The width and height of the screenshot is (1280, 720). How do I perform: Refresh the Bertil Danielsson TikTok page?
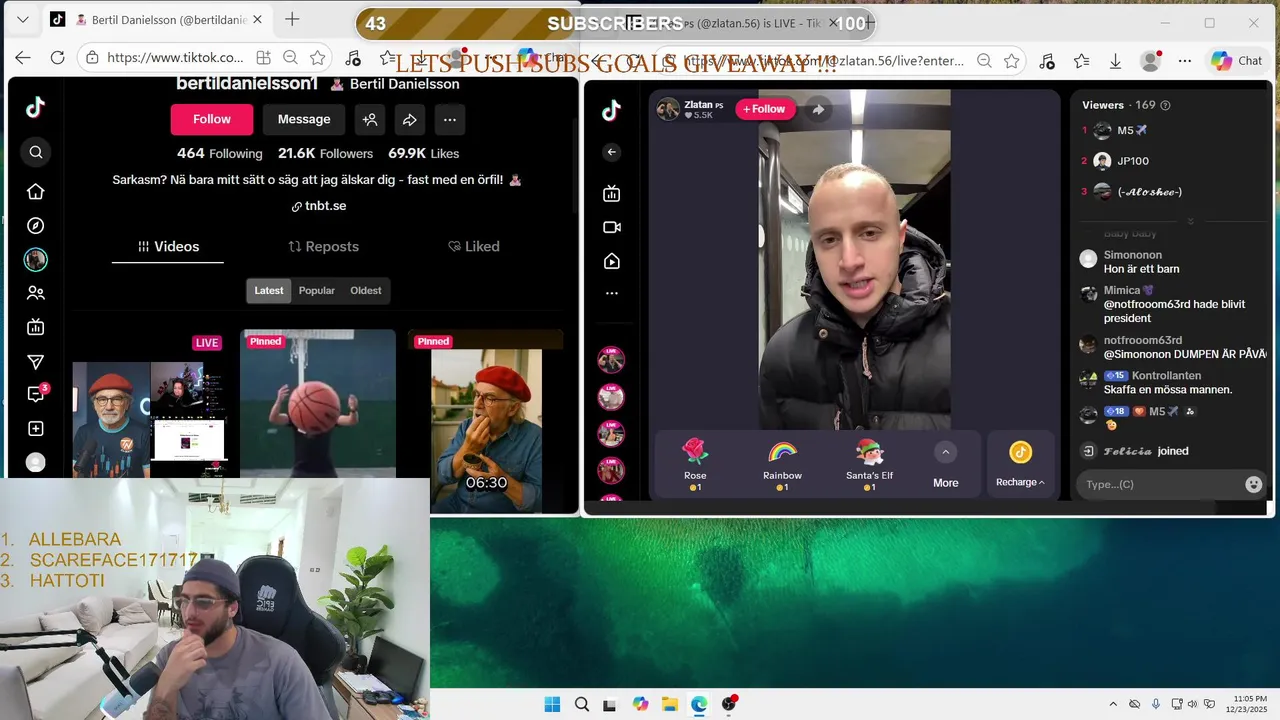pyautogui.click(x=57, y=58)
